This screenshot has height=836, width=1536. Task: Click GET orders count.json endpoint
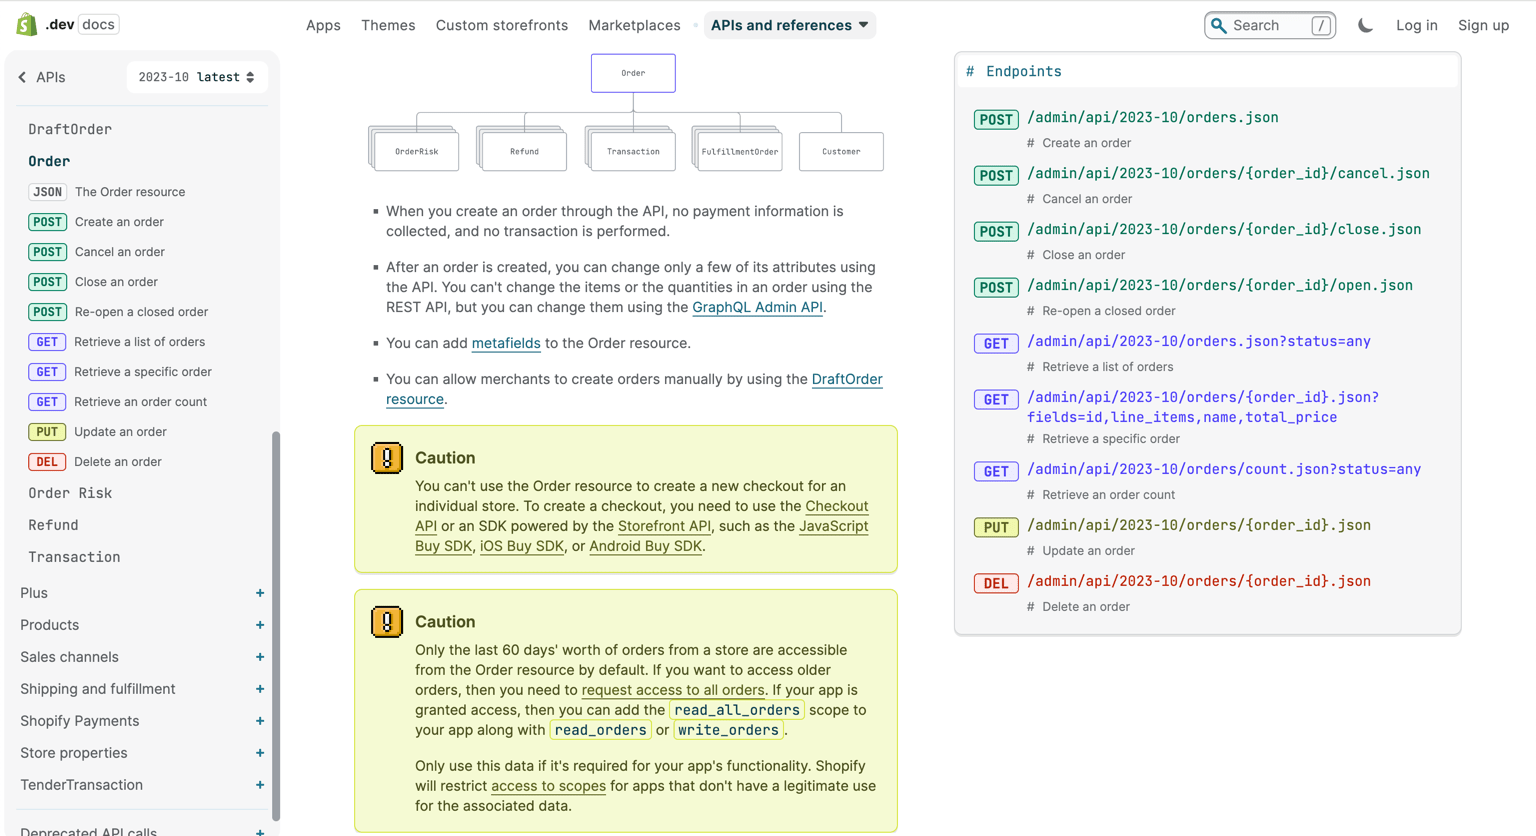(1224, 469)
